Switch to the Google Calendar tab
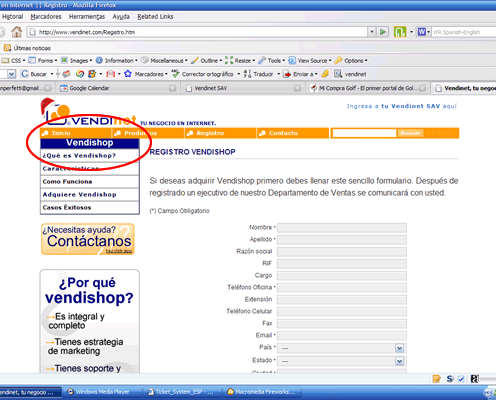The height and width of the screenshot is (400, 496). click(118, 88)
